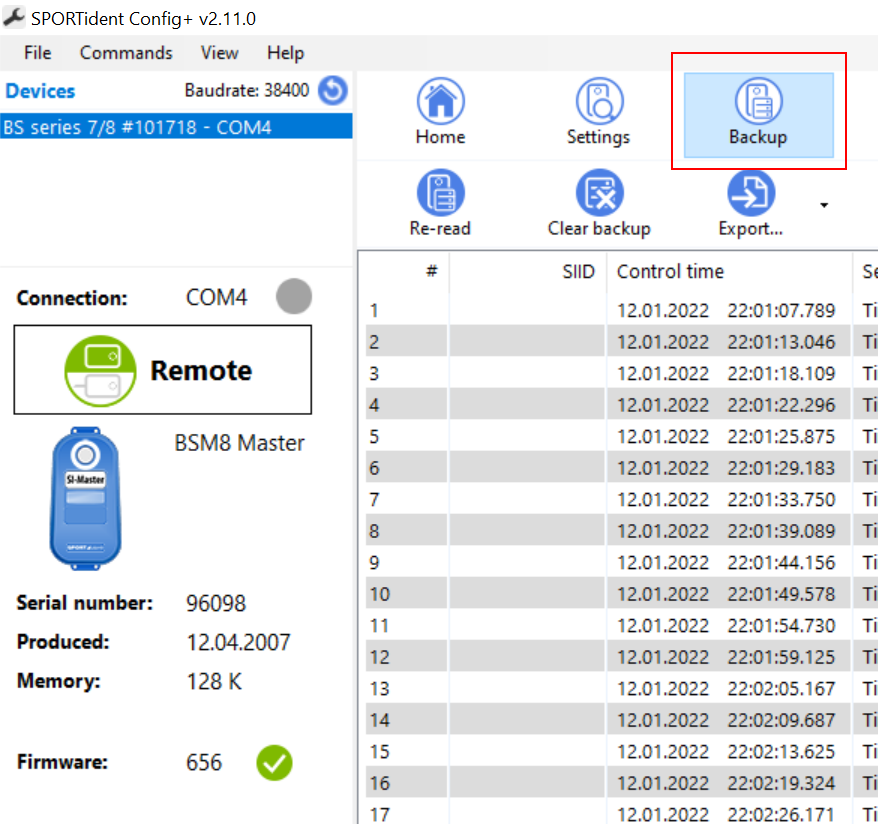Image resolution: width=878 pixels, height=824 pixels.
Task: Expand the Export dropdown arrow
Action: pos(824,205)
